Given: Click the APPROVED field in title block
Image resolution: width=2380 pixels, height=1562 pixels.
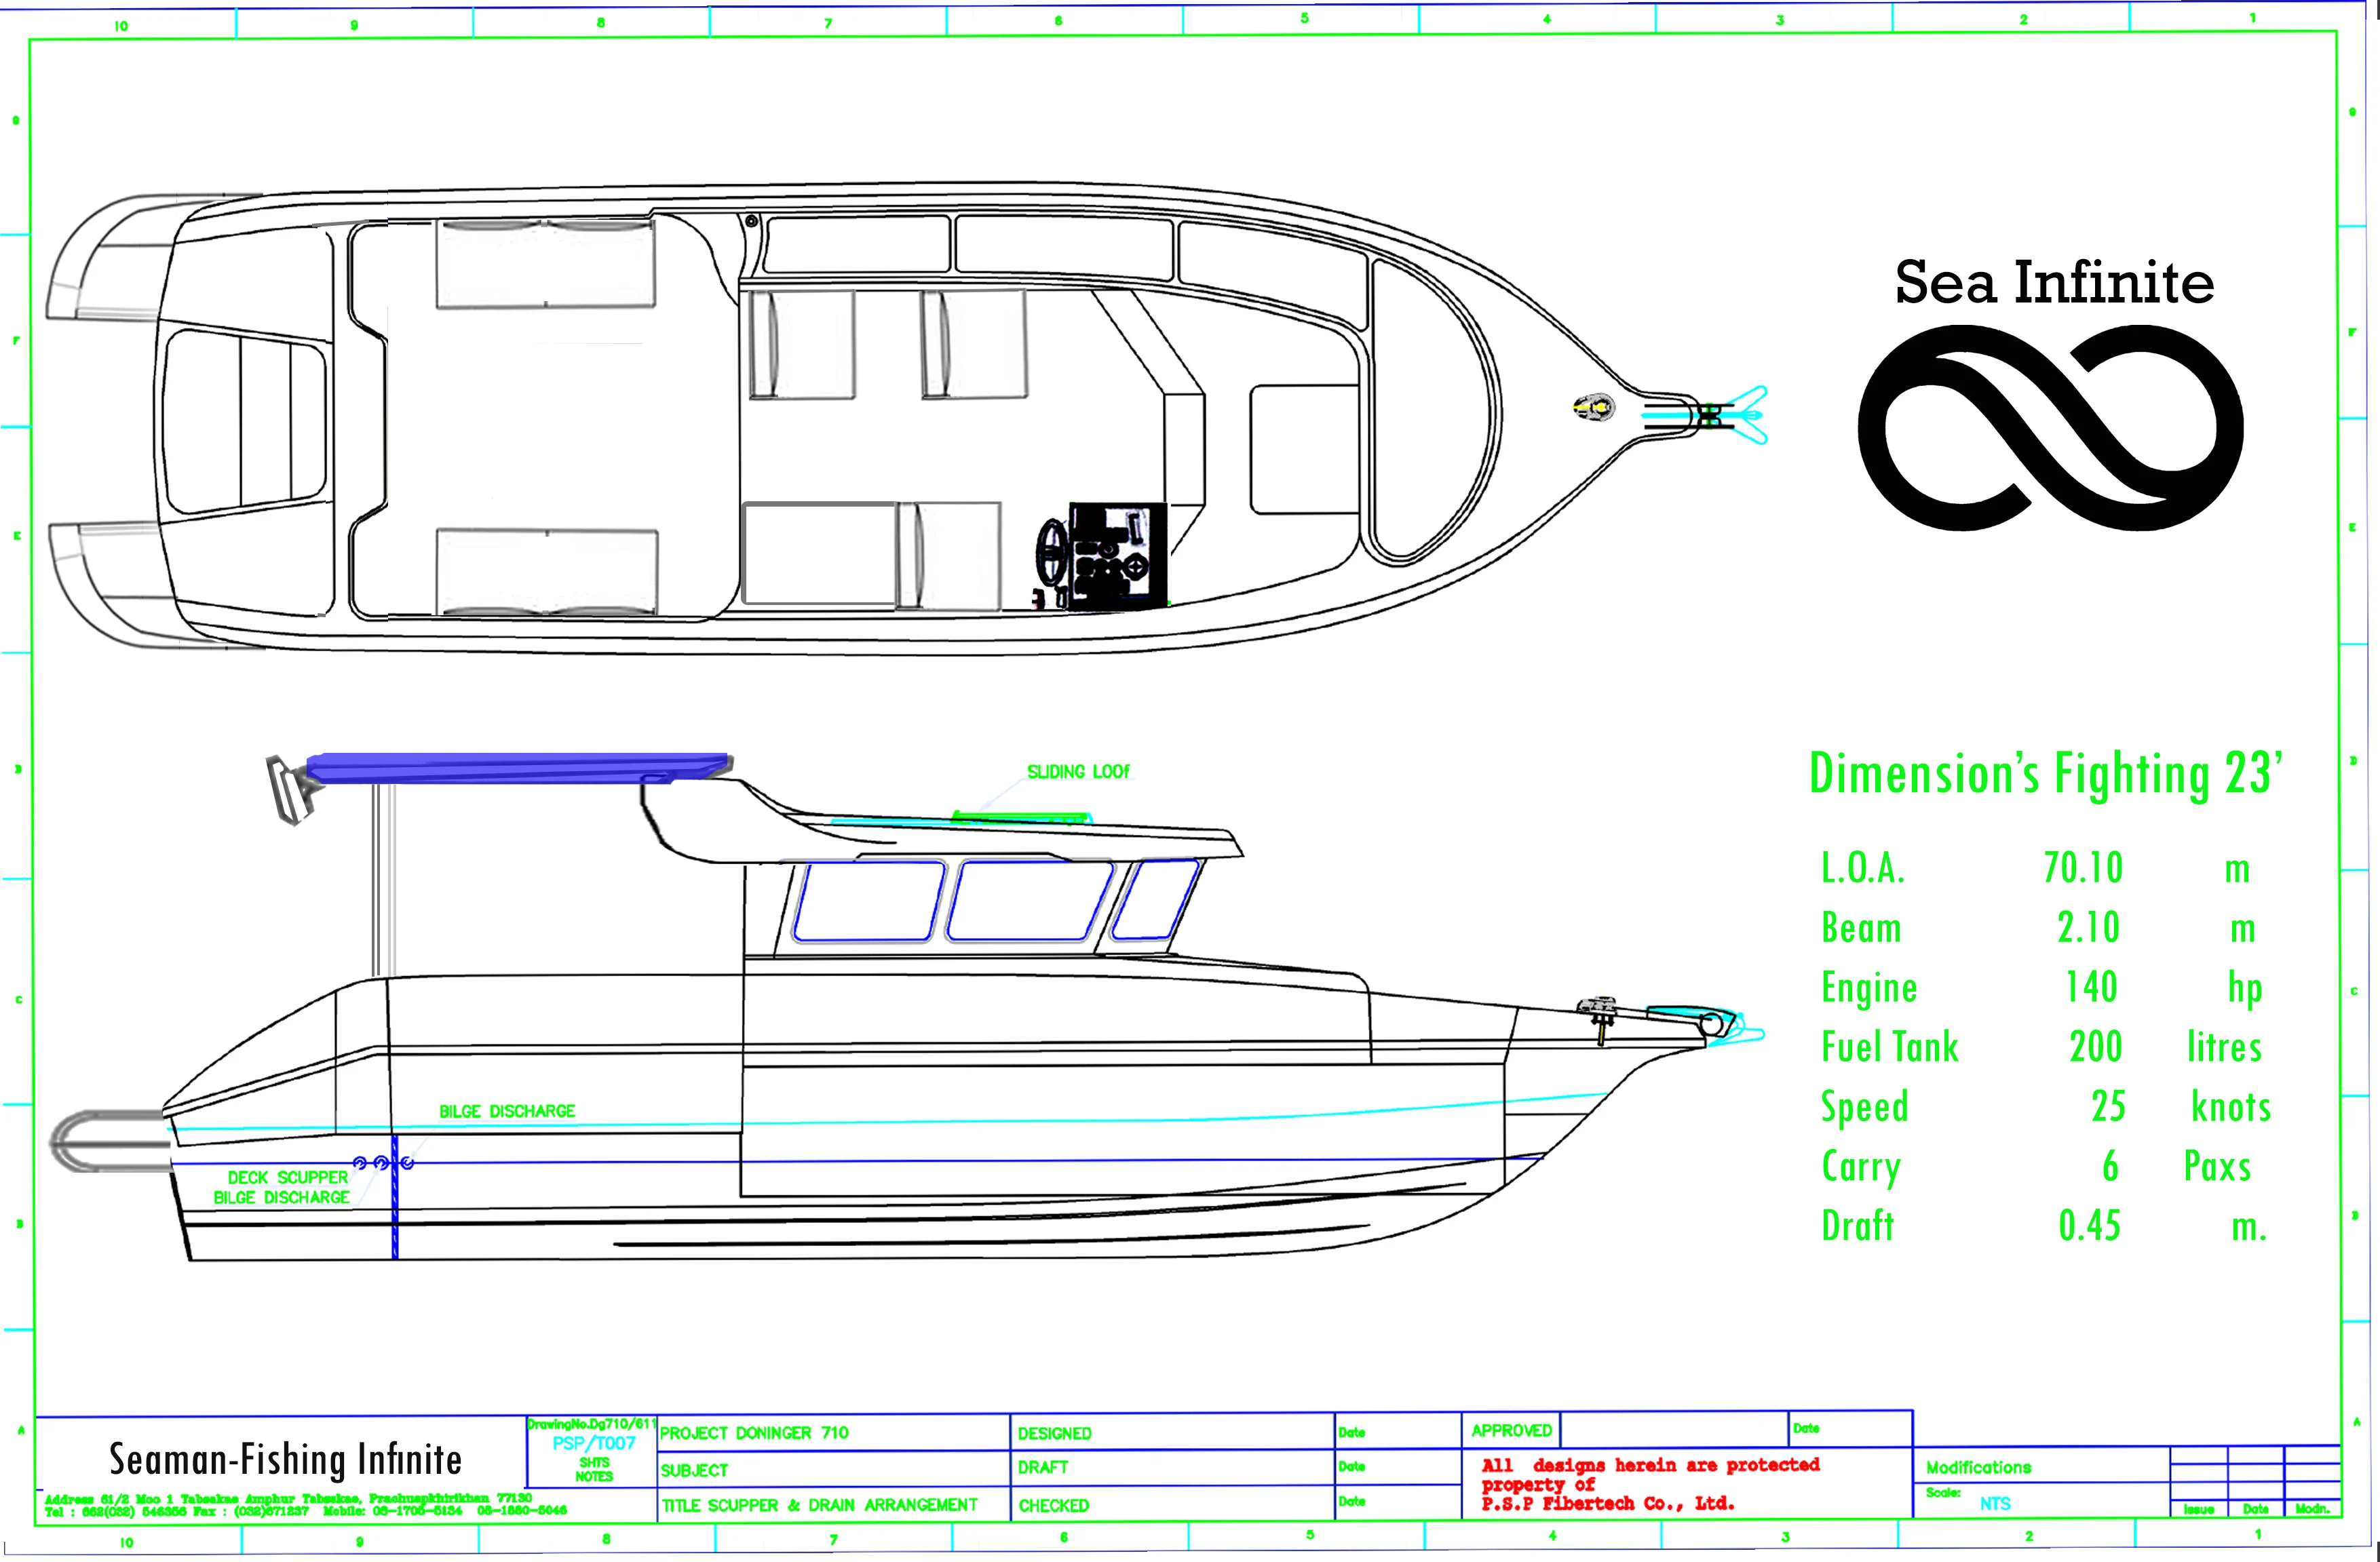Looking at the screenshot, I should pyautogui.click(x=1511, y=1431).
